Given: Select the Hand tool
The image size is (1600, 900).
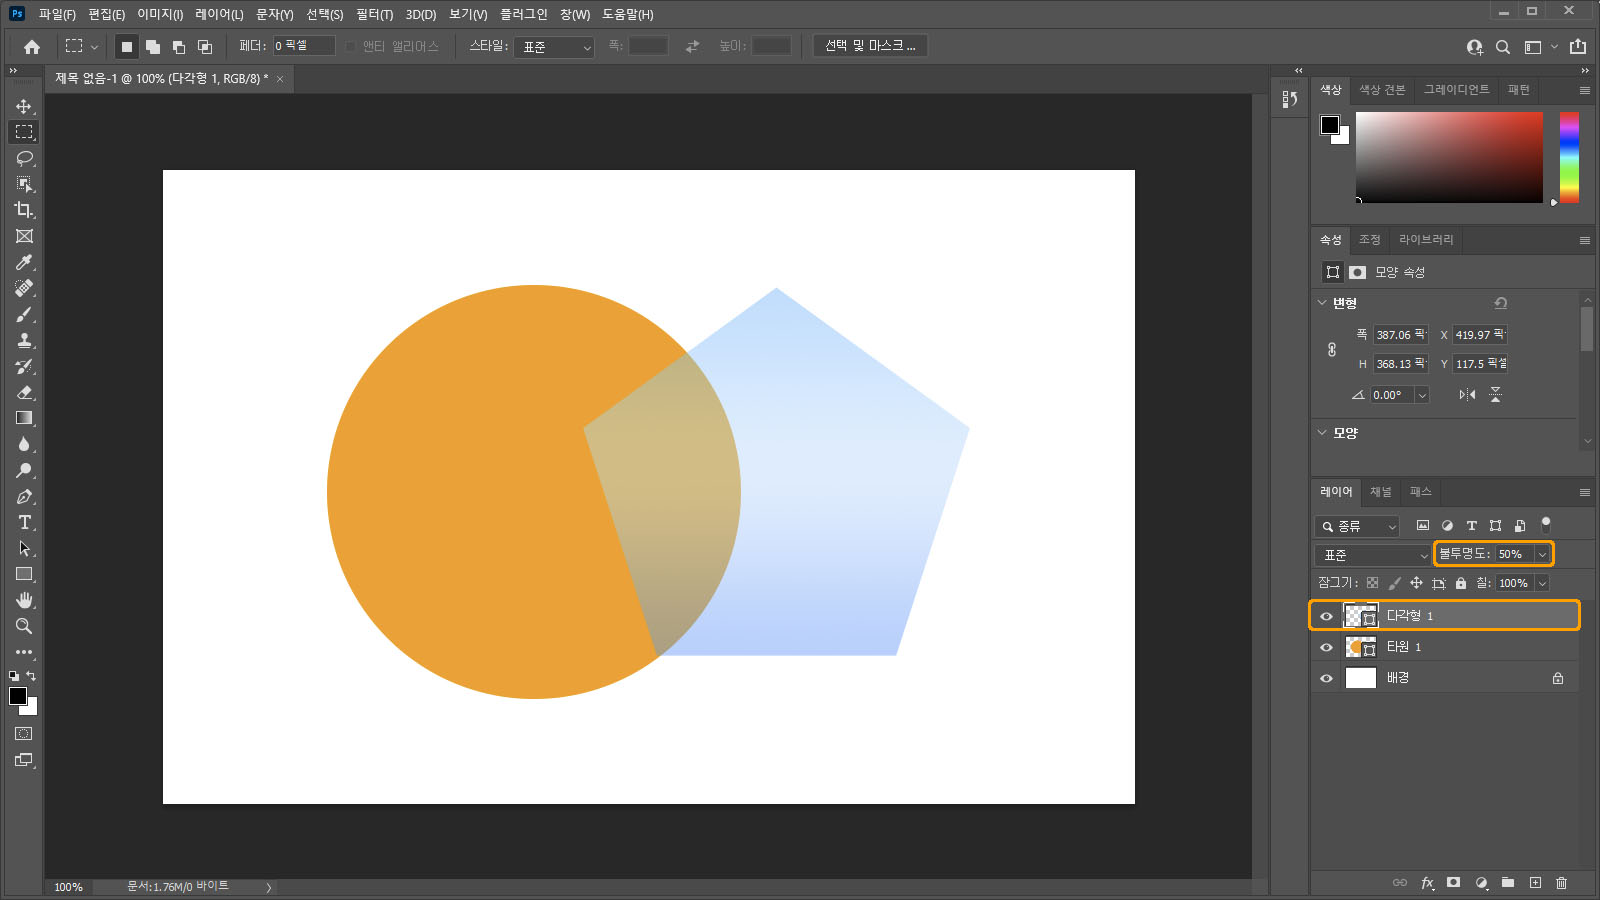Looking at the screenshot, I should pos(24,600).
